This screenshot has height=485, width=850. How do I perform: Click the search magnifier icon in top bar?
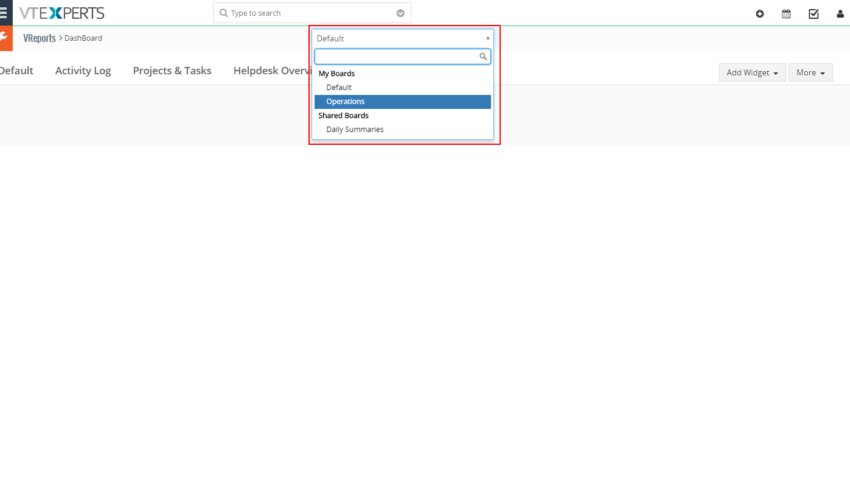click(x=223, y=13)
